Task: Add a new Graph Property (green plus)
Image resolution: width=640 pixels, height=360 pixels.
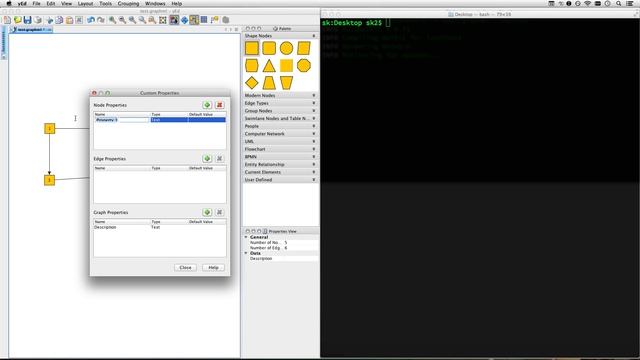Action: point(207,212)
